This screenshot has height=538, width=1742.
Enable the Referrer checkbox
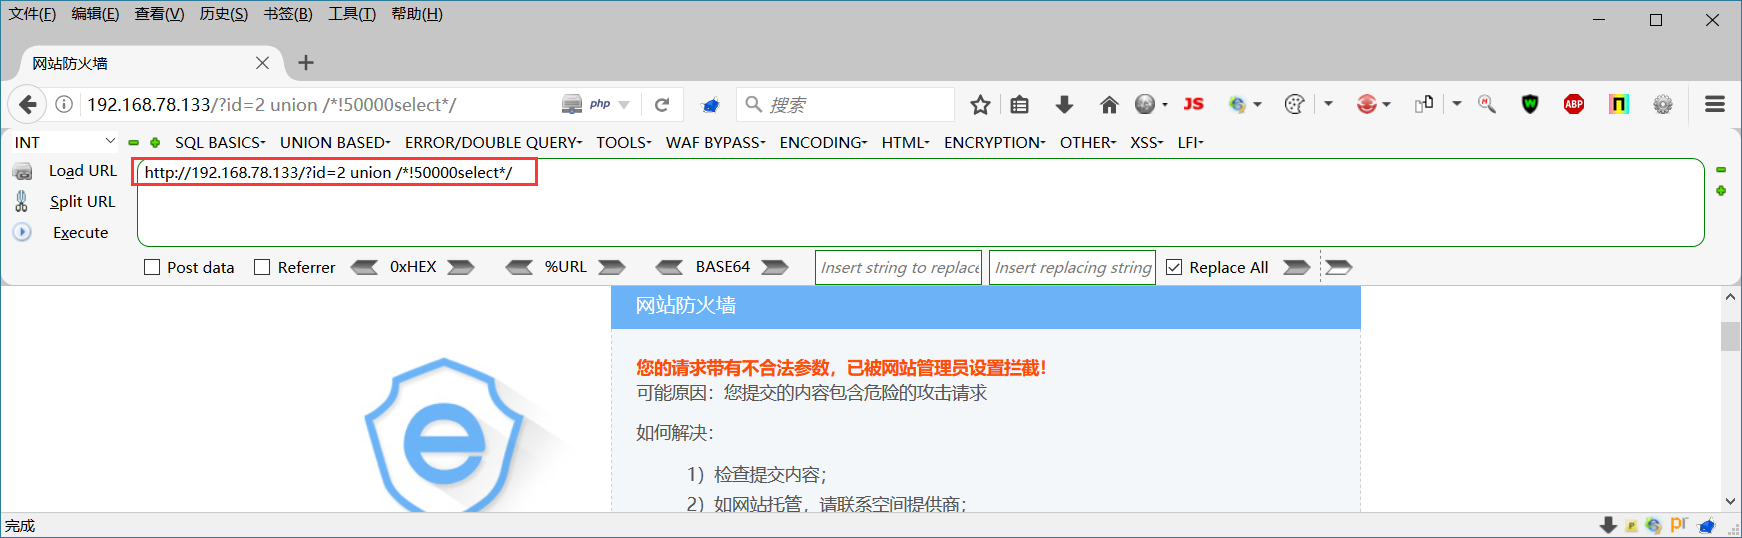click(x=262, y=267)
